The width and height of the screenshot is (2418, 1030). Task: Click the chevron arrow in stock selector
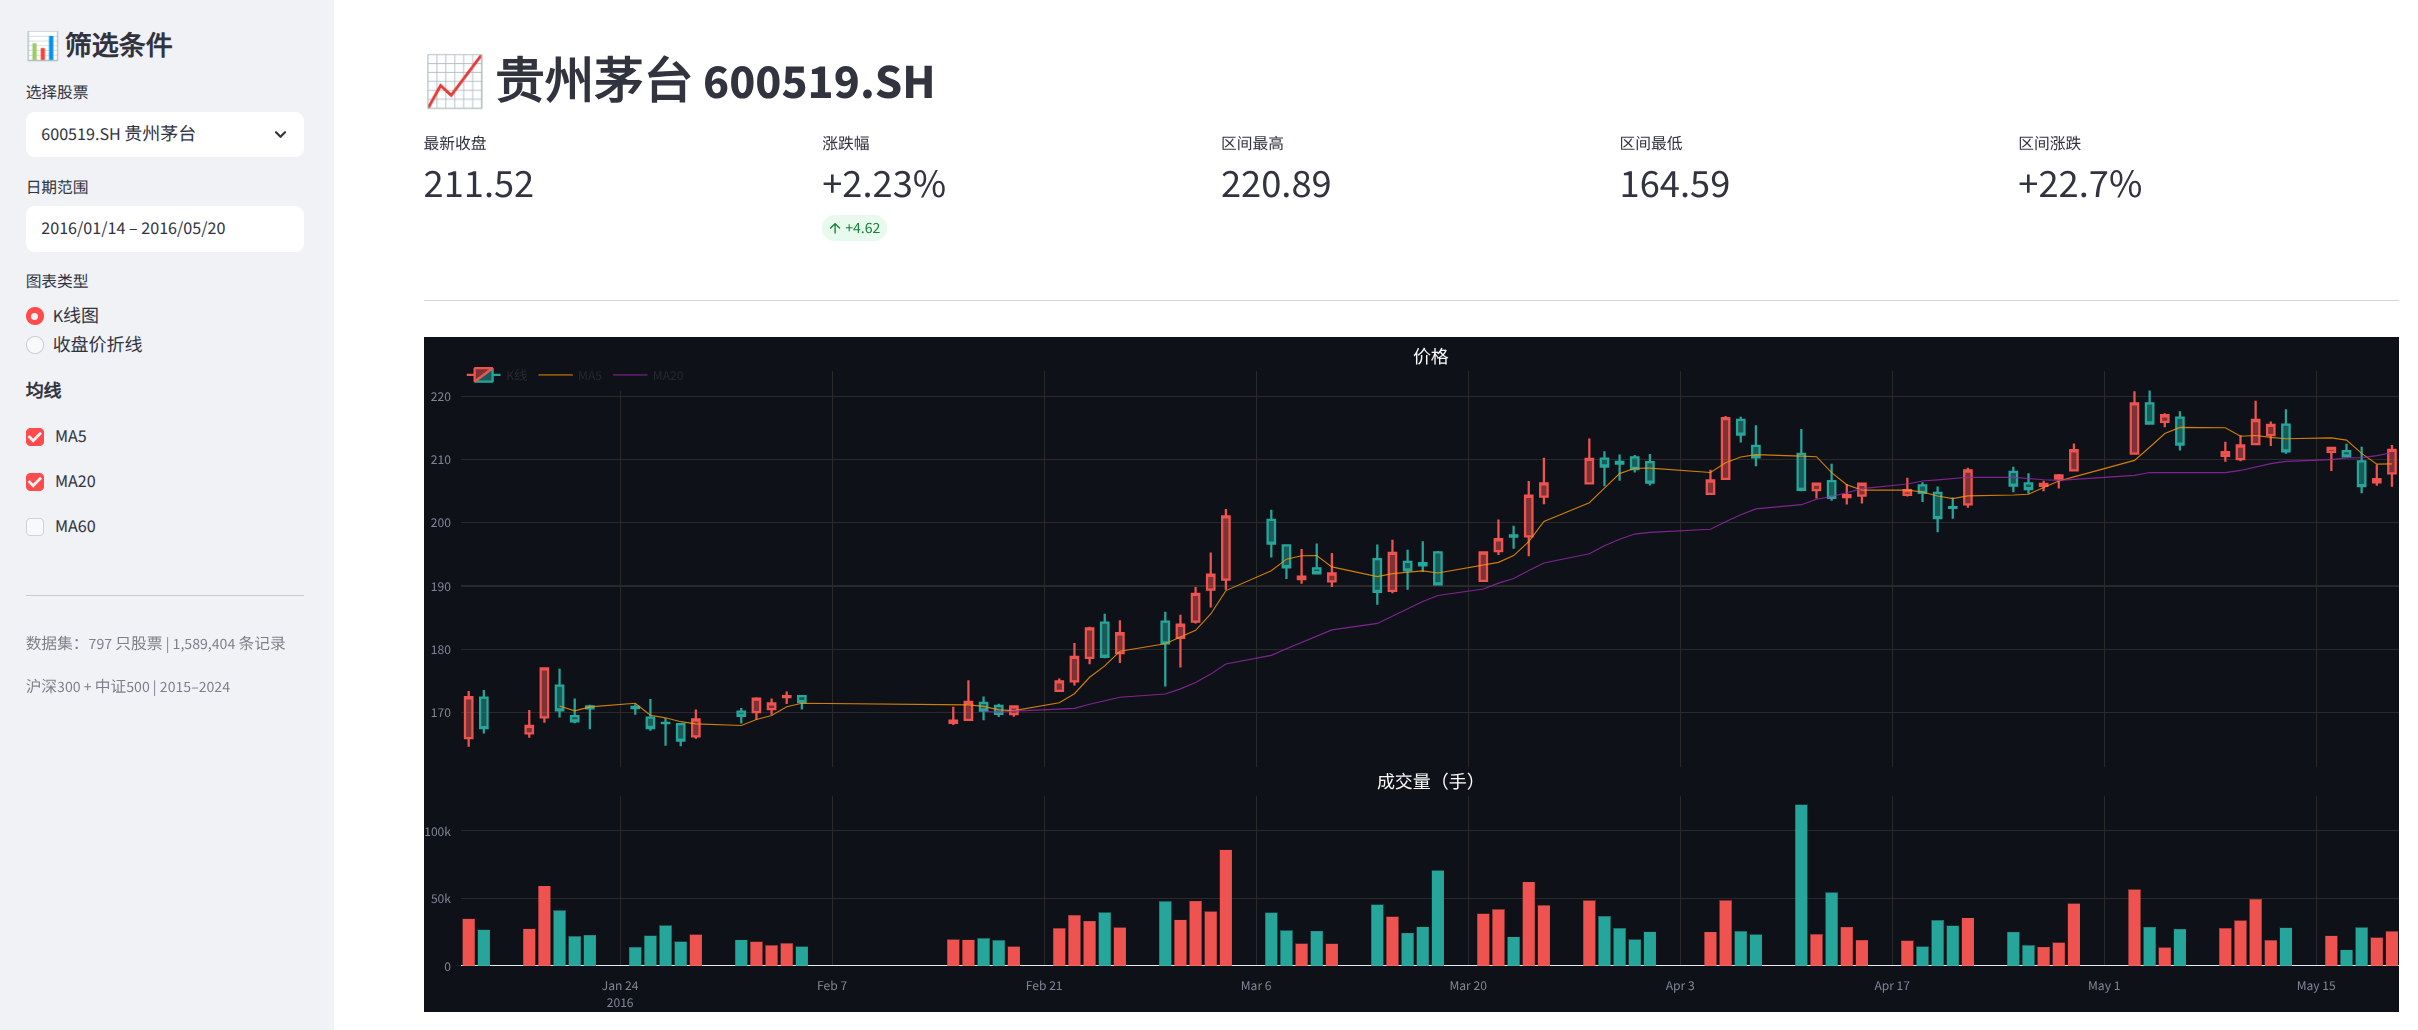[x=280, y=134]
